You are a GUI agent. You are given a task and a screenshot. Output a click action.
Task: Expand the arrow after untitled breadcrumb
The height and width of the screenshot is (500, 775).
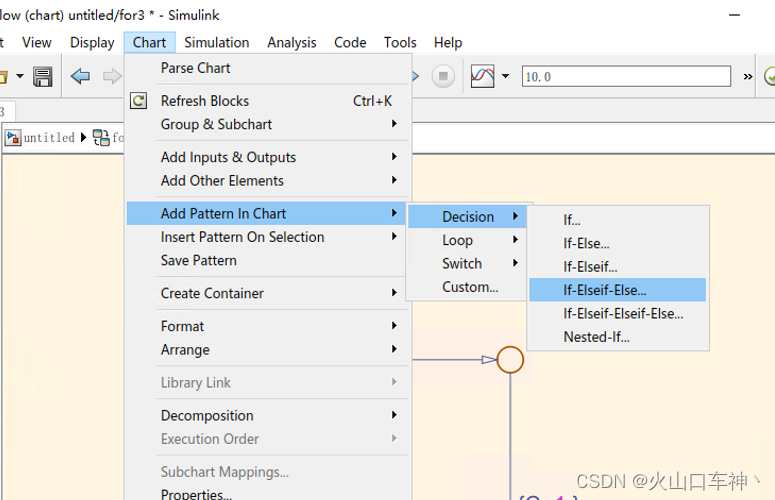pos(83,137)
